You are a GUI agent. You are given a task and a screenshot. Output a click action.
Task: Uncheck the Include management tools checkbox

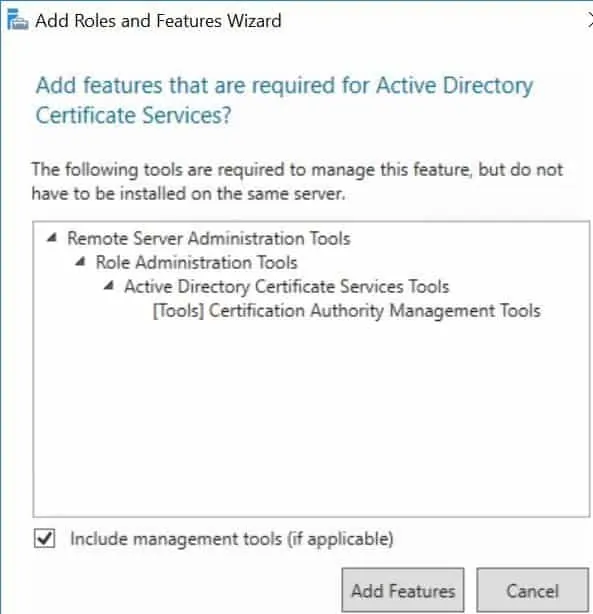click(45, 538)
